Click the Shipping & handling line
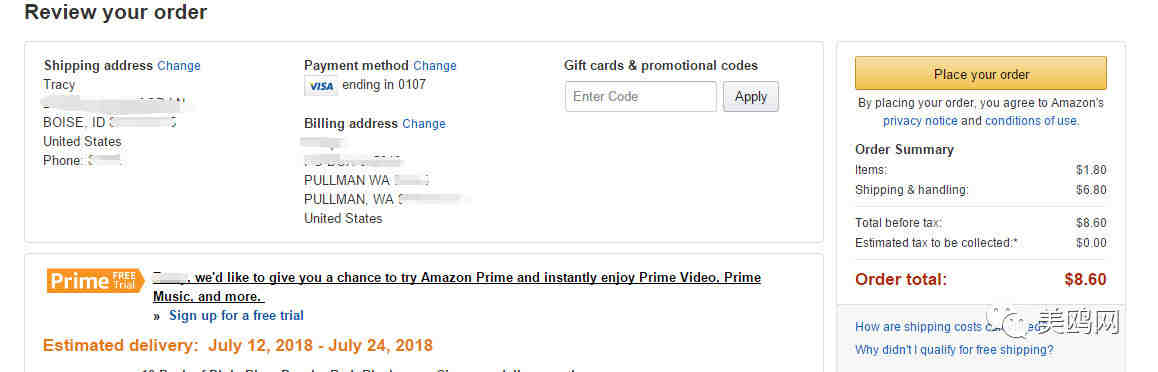This screenshot has width=1158, height=372. coord(981,190)
